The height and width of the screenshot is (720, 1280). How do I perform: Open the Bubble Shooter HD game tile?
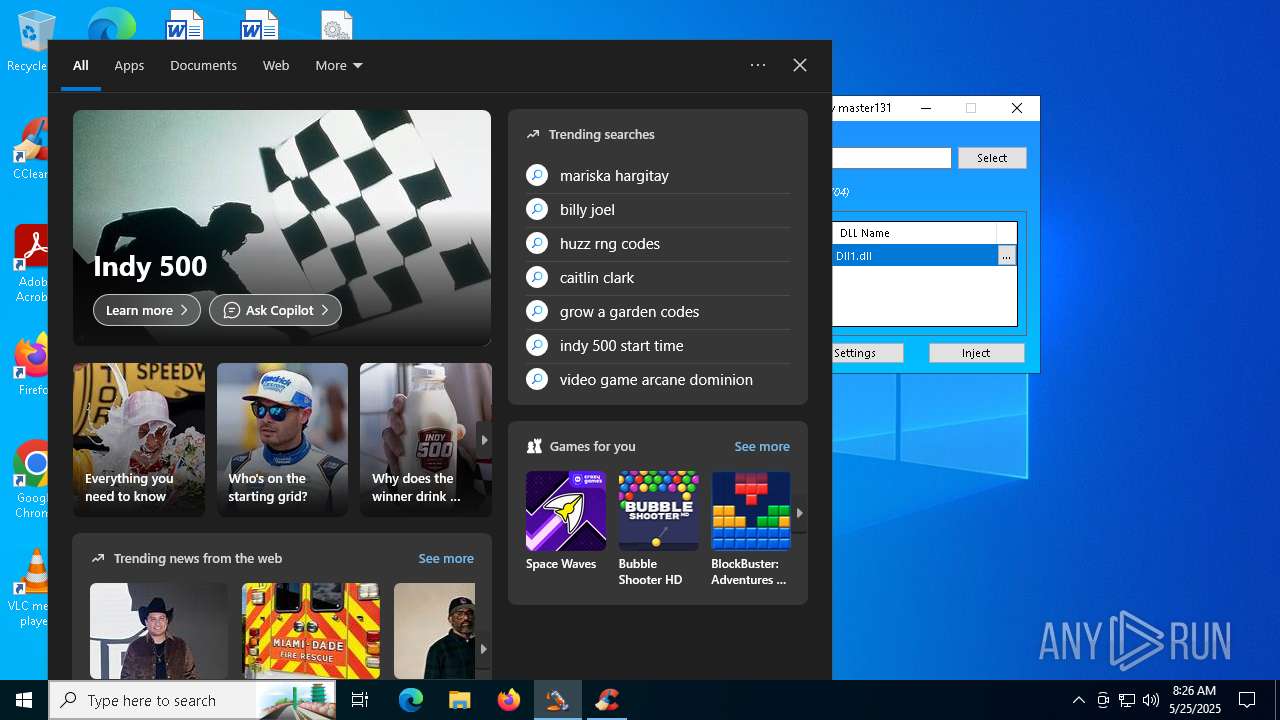[x=658, y=529]
